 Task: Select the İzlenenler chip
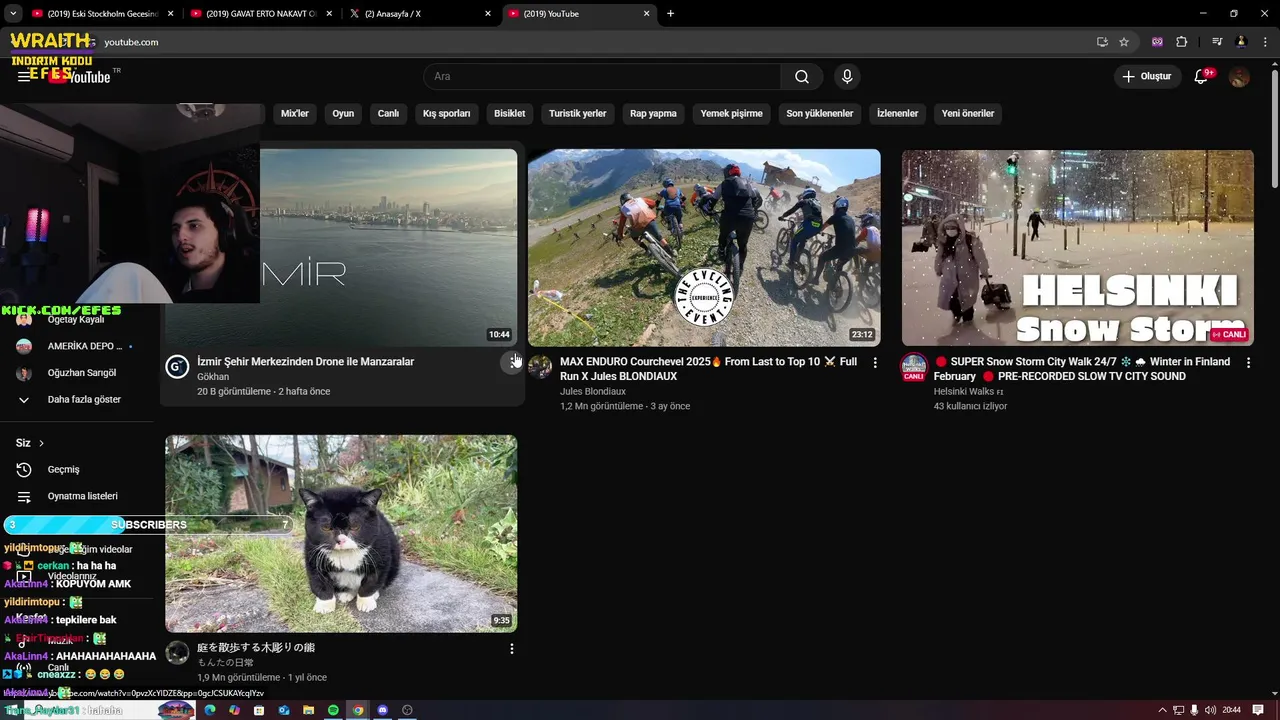click(897, 114)
